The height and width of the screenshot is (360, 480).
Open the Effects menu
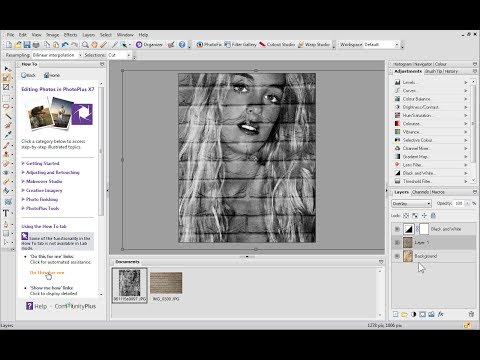tap(70, 35)
